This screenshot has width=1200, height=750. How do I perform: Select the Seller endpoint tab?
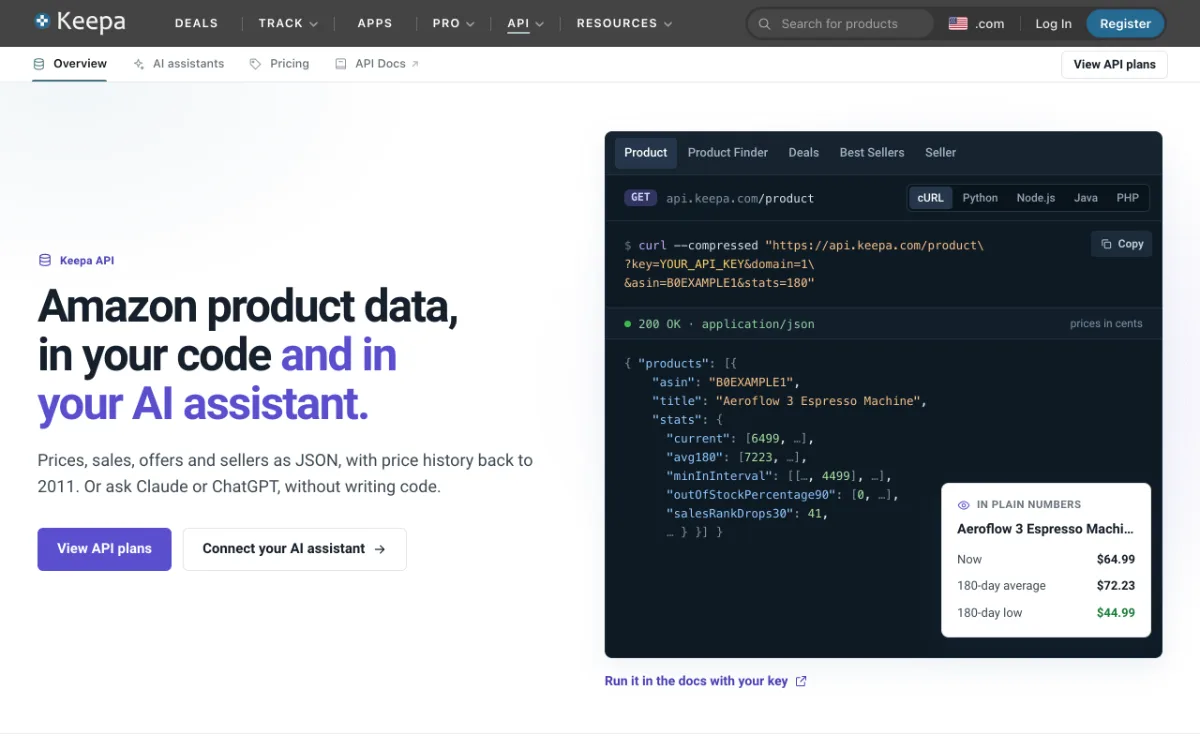(940, 153)
